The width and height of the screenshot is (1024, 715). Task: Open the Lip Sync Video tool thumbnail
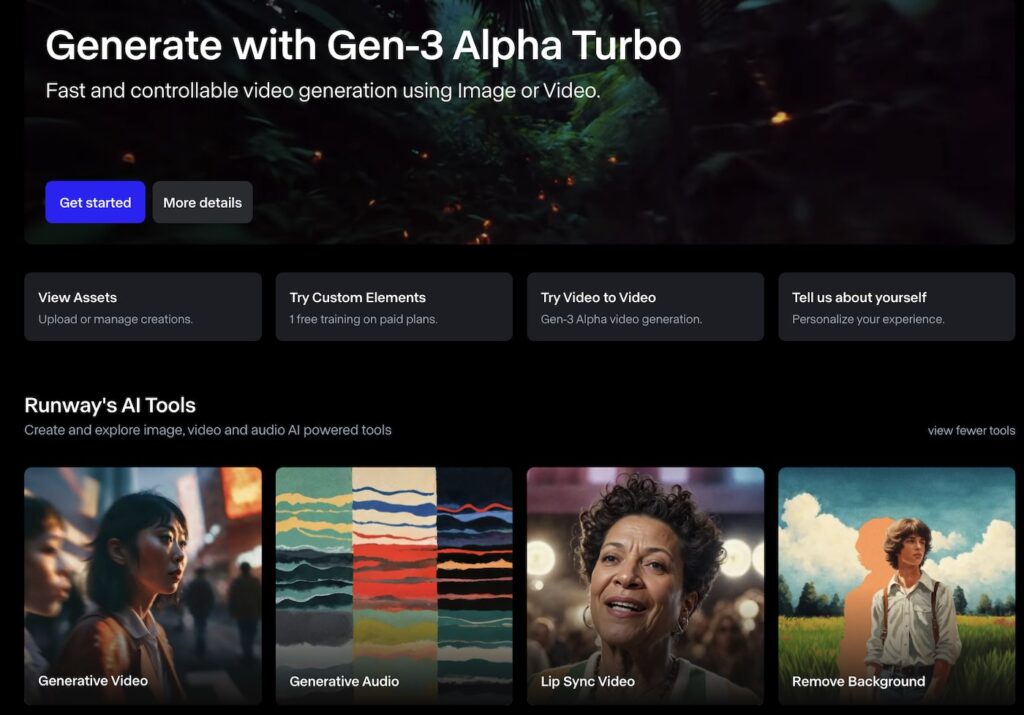(x=645, y=570)
